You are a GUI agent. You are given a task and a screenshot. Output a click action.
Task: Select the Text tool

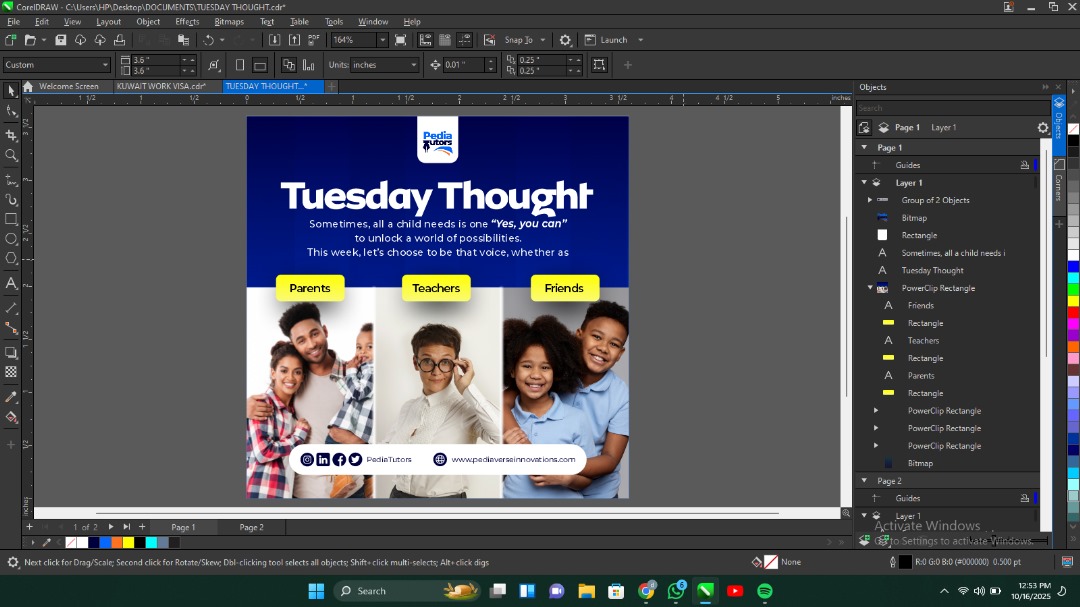click(x=11, y=283)
